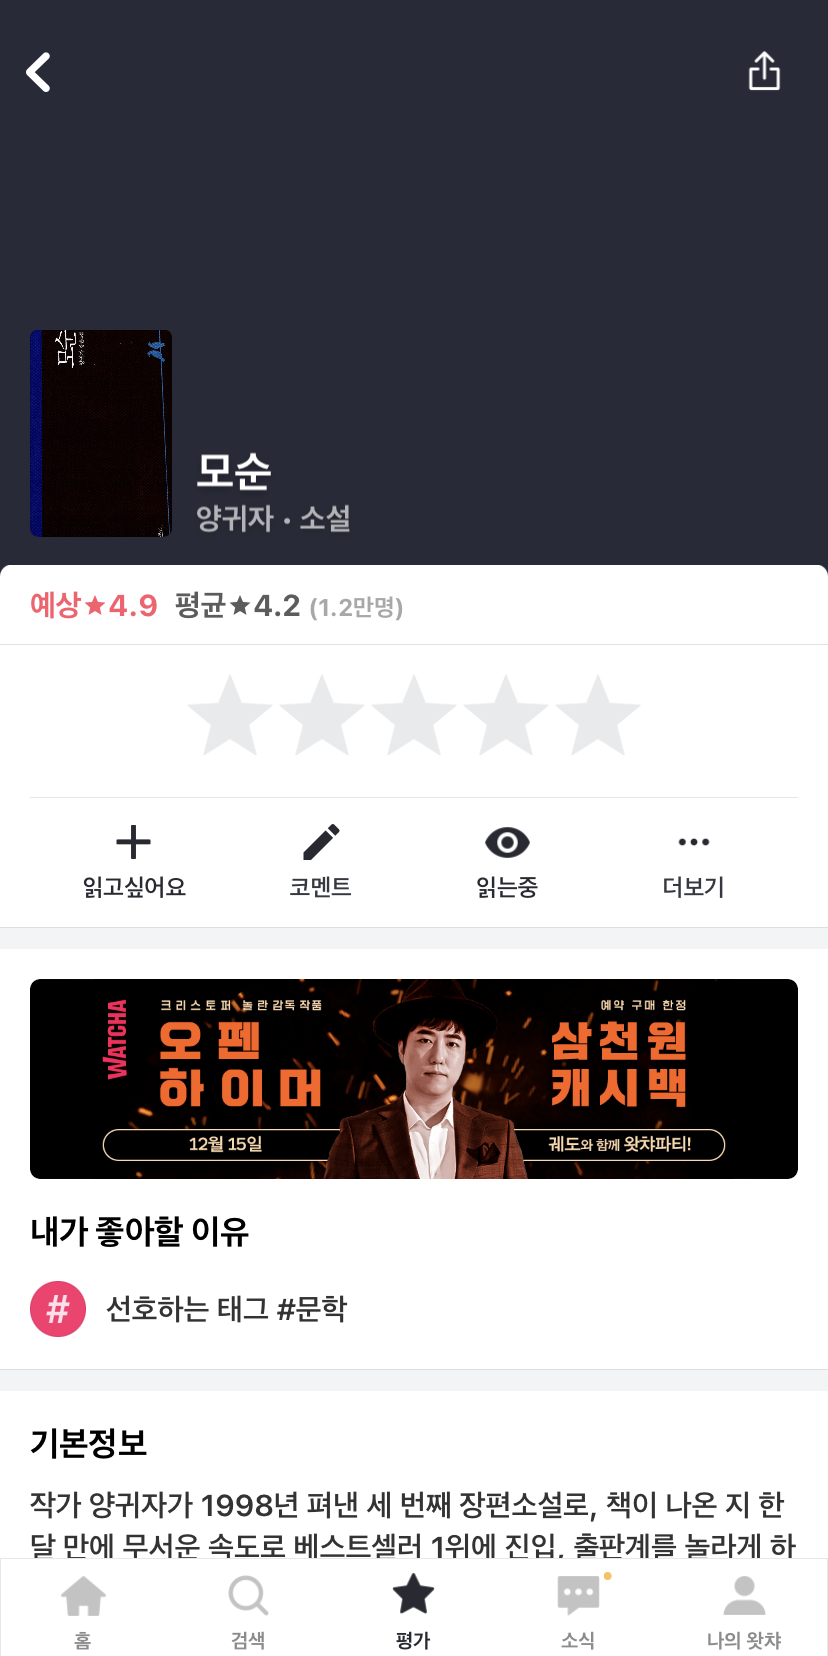Image resolution: width=828 pixels, height=1656 pixels.
Task: Select the third rating star
Action: [414, 716]
